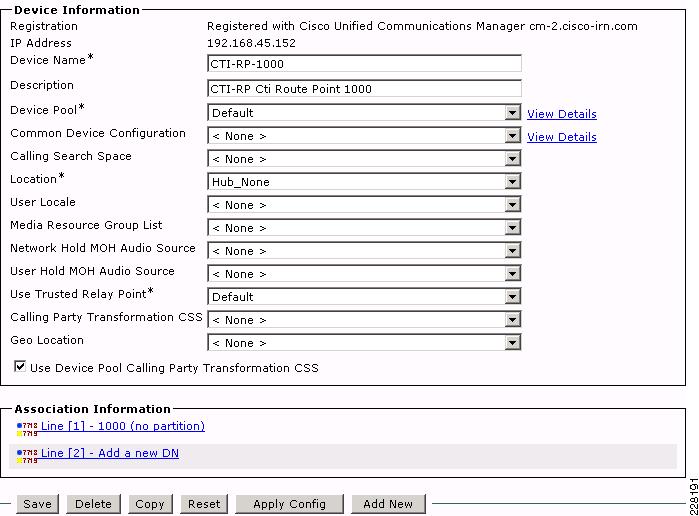Open the Media Resource Group List dropdown
Screen dimensions: 699x516
[x=364, y=228]
